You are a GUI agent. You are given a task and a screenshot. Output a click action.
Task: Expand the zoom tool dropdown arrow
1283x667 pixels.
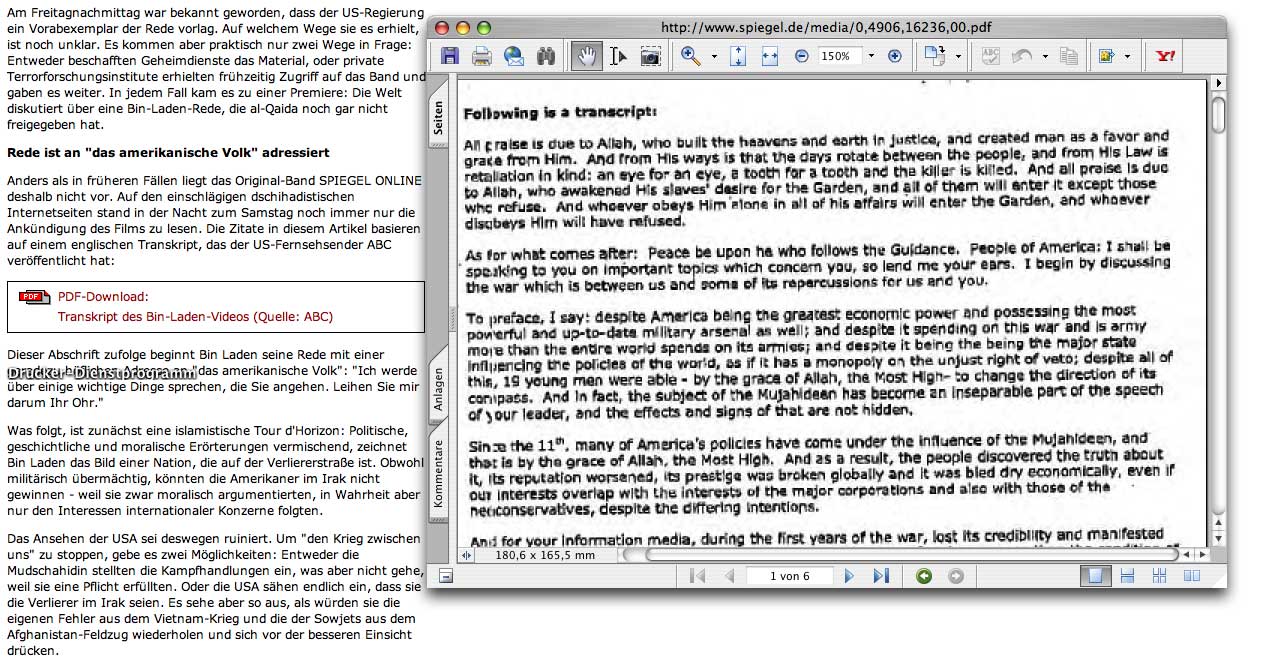714,57
